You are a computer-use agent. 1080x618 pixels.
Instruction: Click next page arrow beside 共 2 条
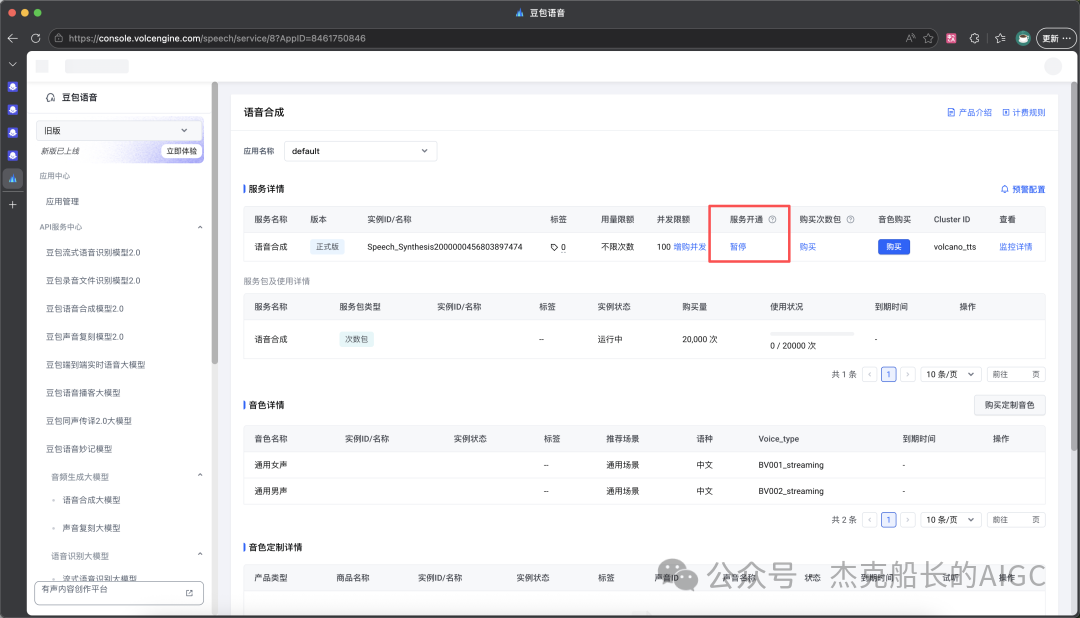point(908,519)
